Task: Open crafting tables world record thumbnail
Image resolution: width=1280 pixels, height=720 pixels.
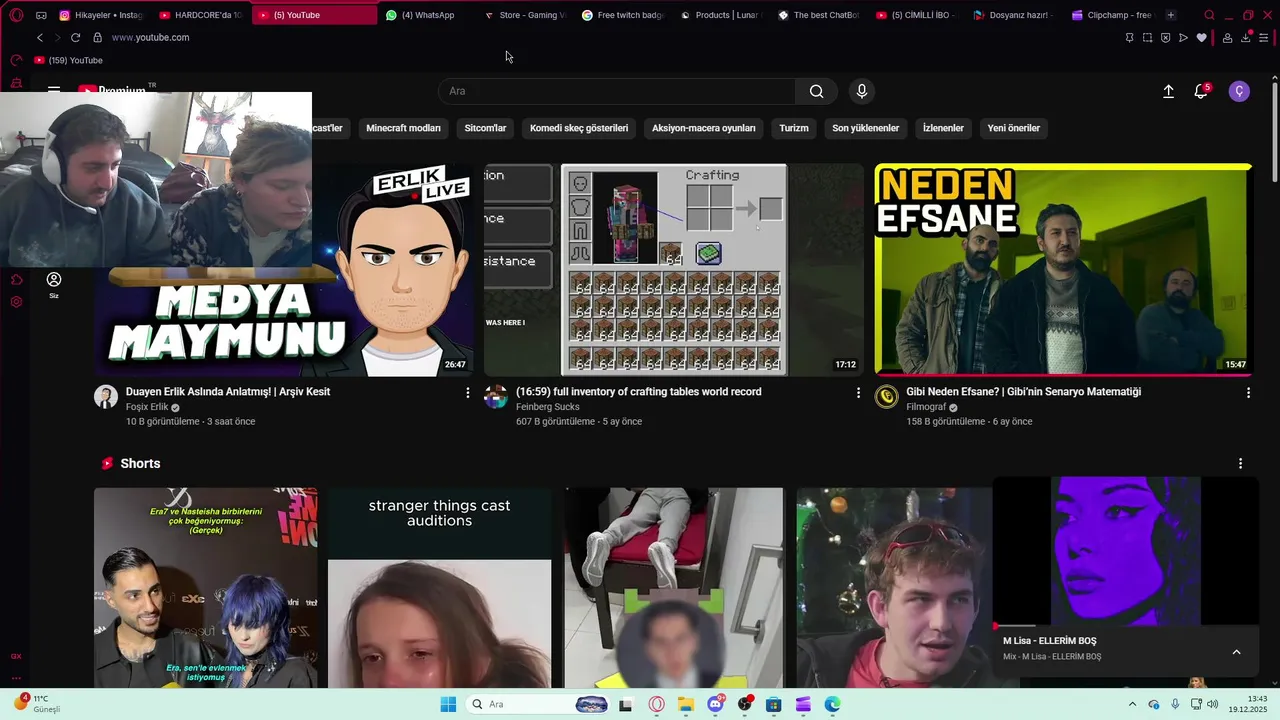Action: (x=674, y=270)
